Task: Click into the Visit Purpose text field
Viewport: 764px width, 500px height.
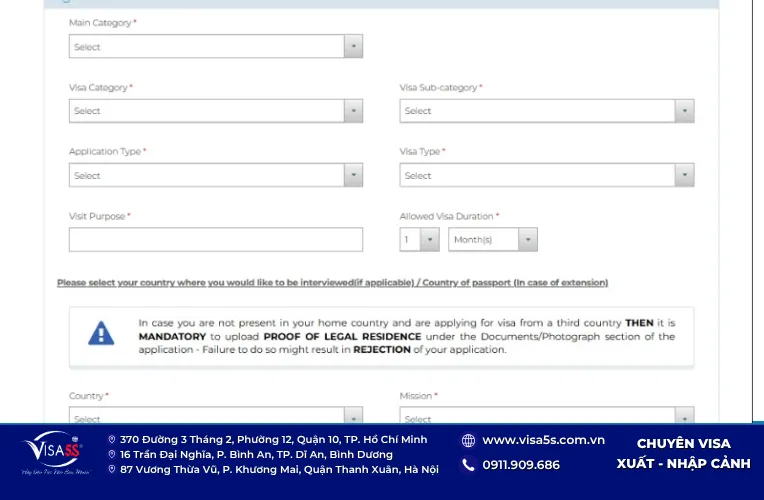Action: tap(216, 239)
